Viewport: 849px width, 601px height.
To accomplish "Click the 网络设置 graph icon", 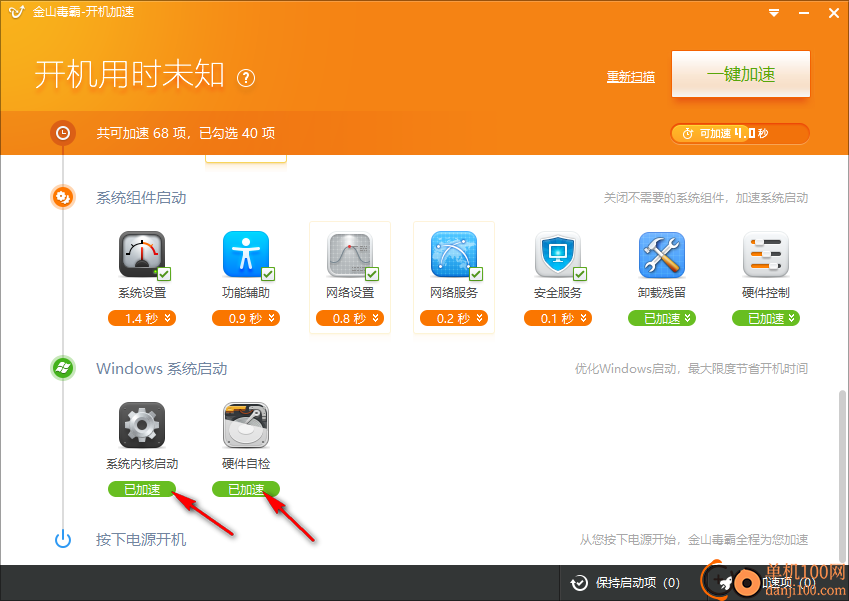I will point(350,254).
